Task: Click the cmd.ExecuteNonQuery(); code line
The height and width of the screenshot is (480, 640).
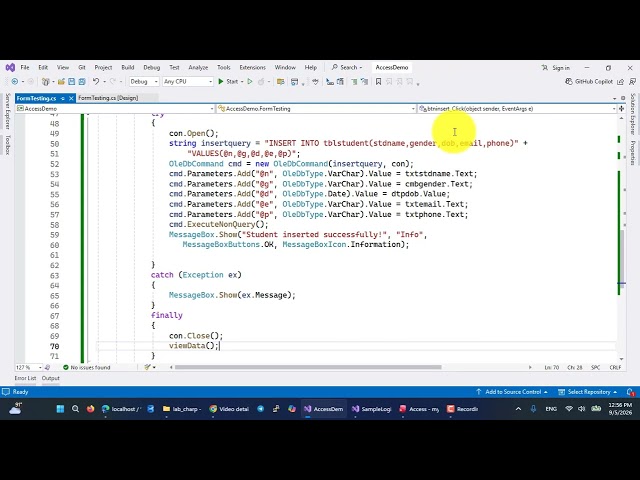Action: [218, 224]
